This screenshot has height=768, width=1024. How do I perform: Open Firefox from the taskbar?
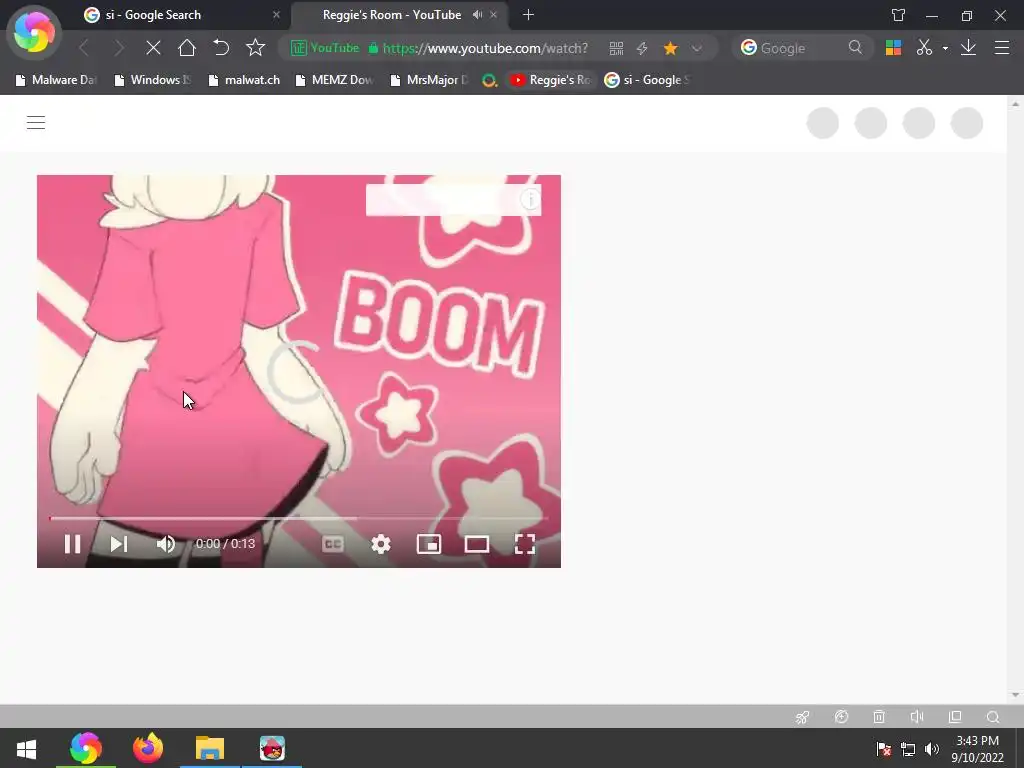pyautogui.click(x=148, y=748)
